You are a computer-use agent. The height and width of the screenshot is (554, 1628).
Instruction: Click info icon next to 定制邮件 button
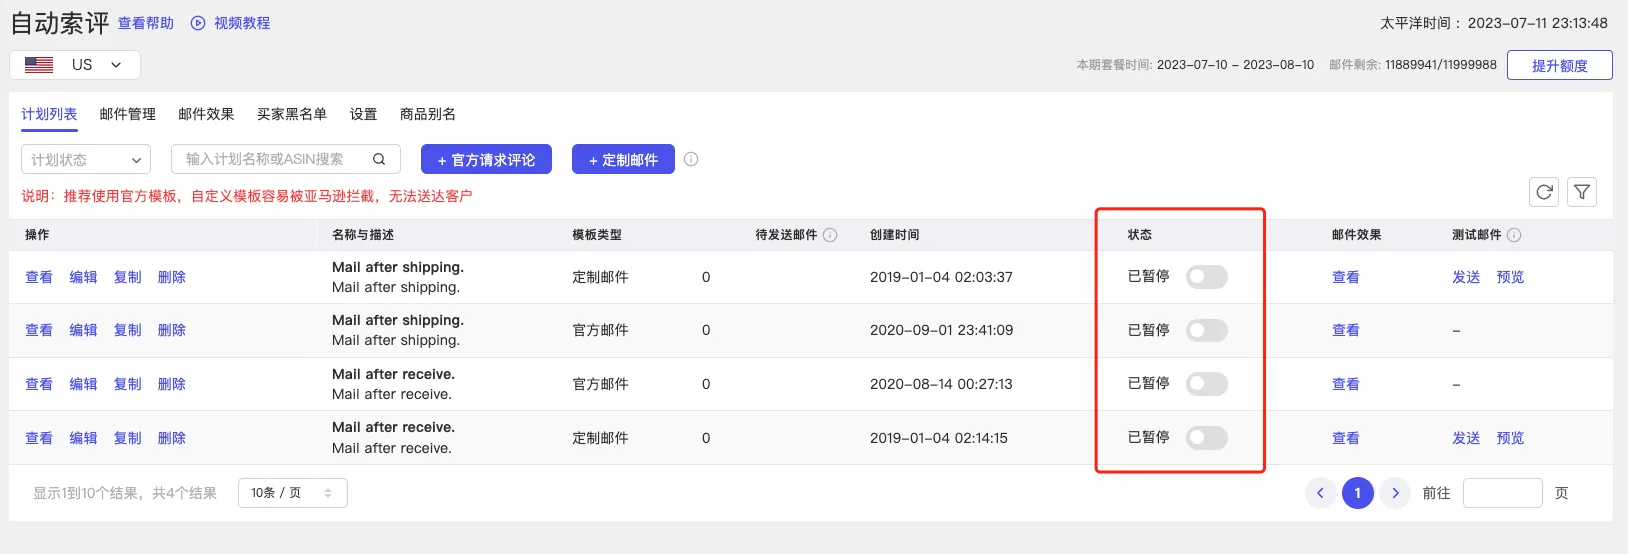click(x=691, y=159)
